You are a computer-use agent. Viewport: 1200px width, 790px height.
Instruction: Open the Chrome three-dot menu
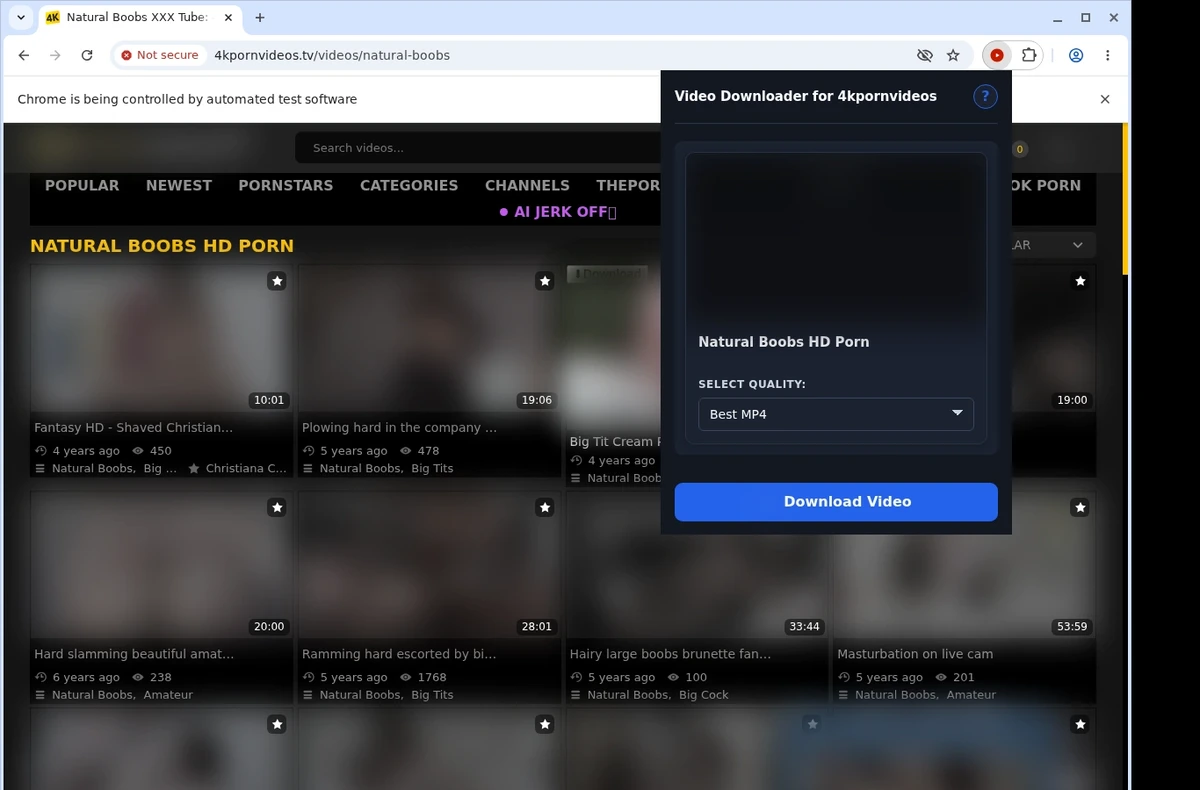(x=1107, y=55)
